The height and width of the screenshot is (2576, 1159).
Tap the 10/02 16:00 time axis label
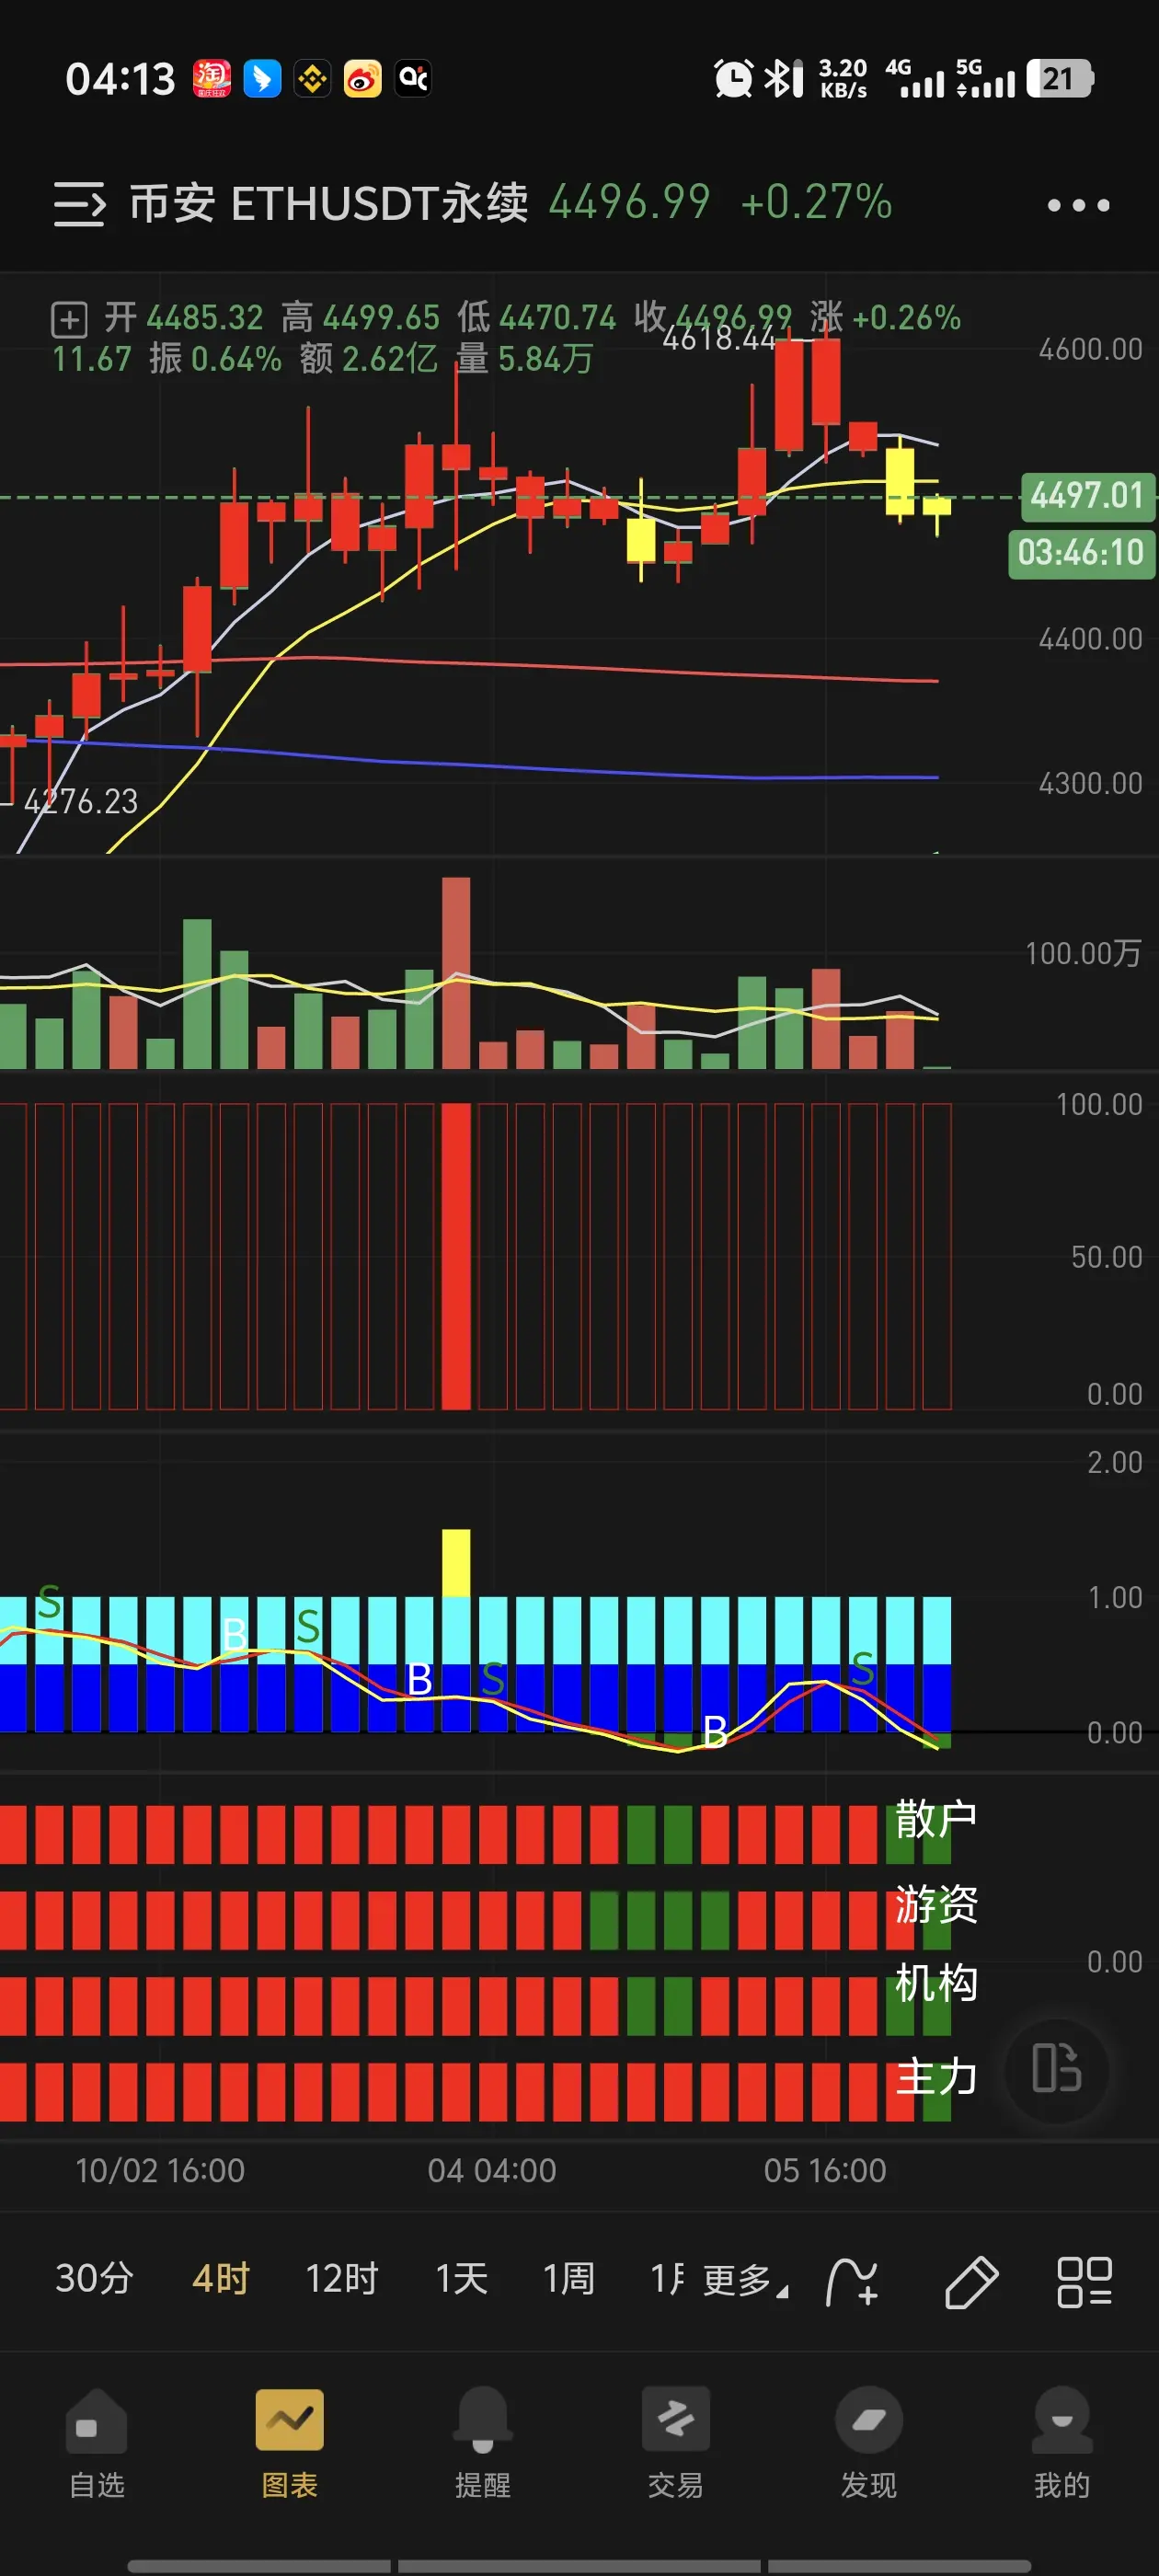(160, 2171)
